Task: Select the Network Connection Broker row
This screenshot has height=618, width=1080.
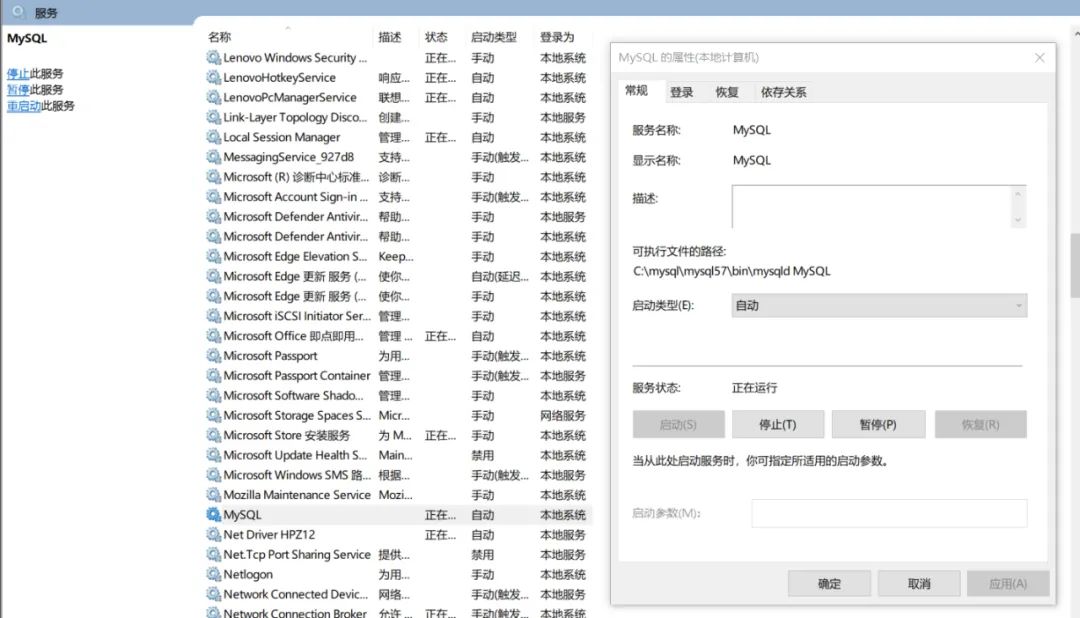Action: click(x=398, y=612)
